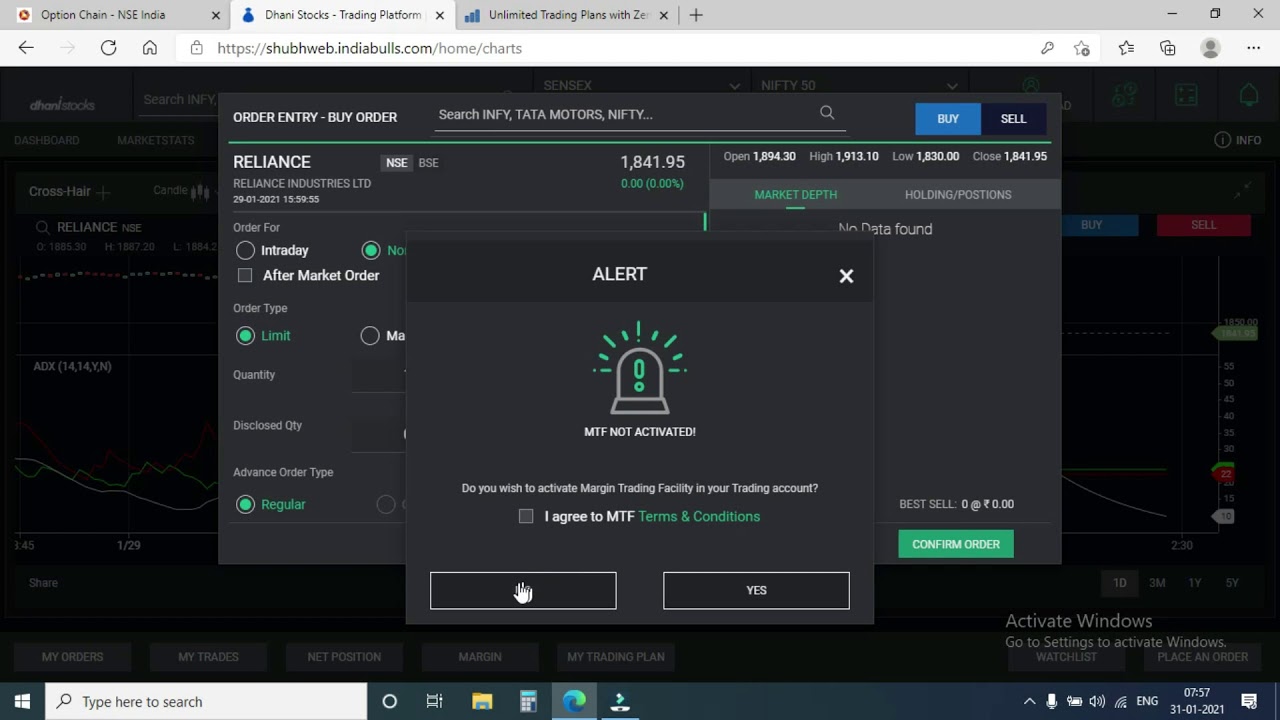The image size is (1280, 720).
Task: Click the dhani stocks logo
Action: [x=63, y=104]
